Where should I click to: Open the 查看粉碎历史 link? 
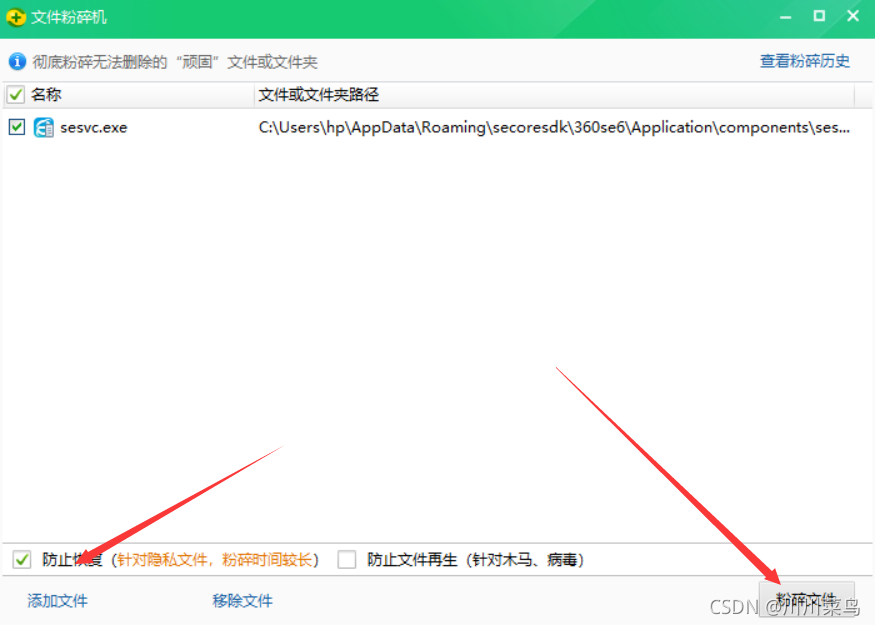[805, 61]
